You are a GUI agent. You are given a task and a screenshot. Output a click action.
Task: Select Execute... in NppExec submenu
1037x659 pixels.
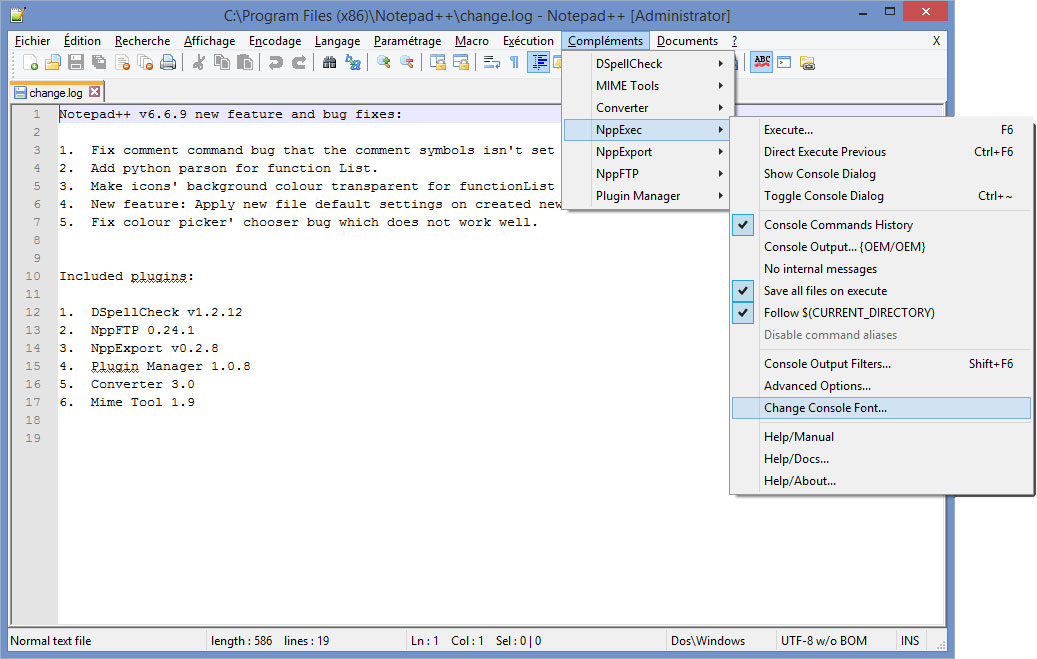(881, 130)
